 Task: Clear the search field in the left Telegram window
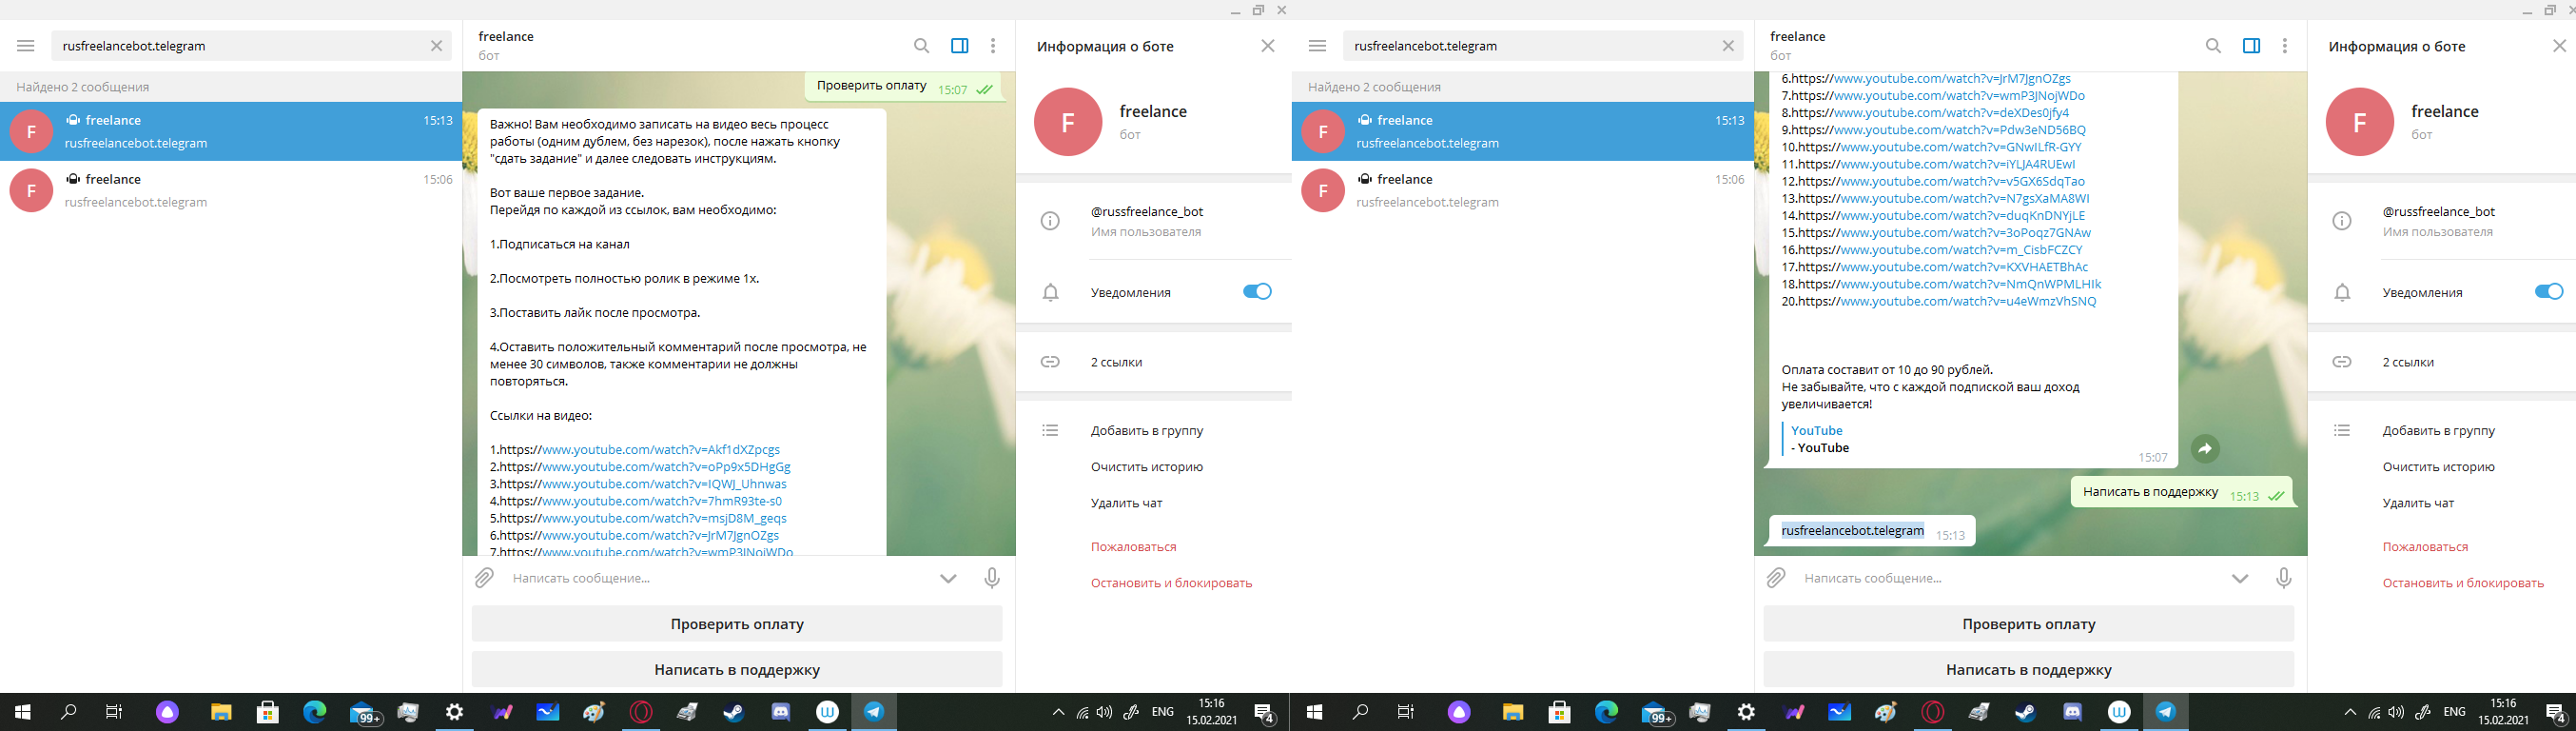pos(436,46)
